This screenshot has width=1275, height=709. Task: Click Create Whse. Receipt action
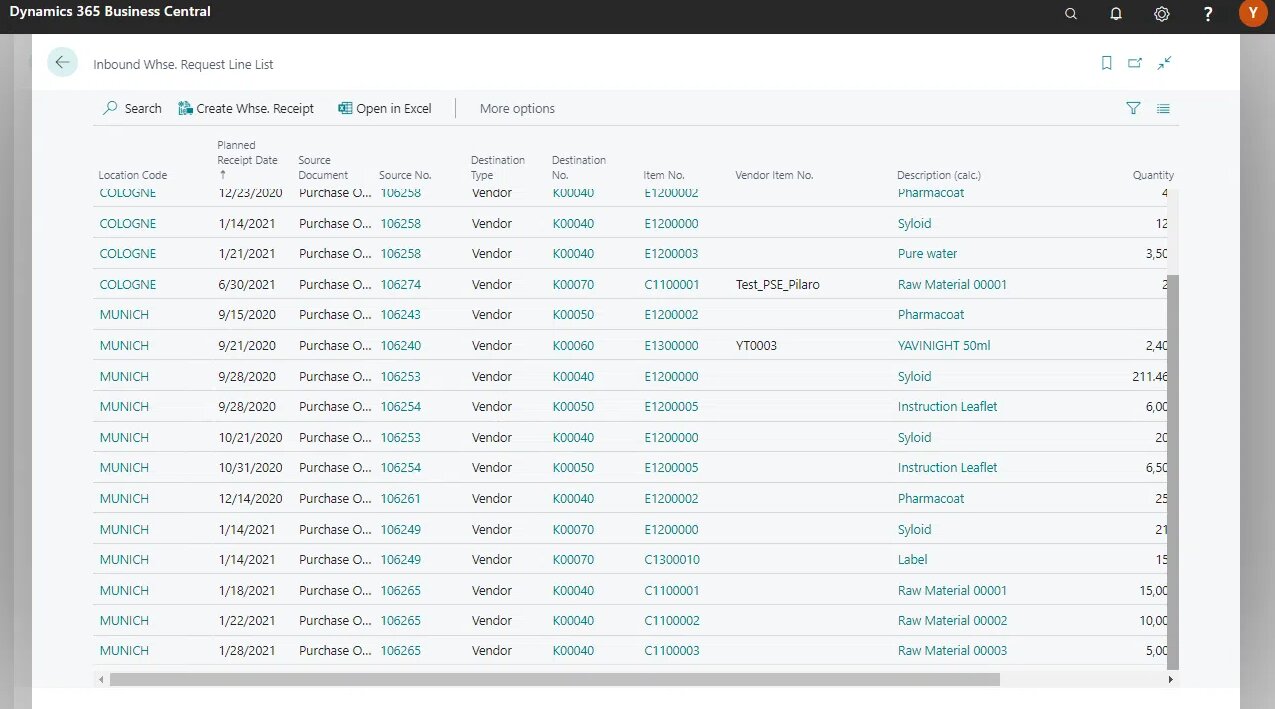[x=246, y=108]
